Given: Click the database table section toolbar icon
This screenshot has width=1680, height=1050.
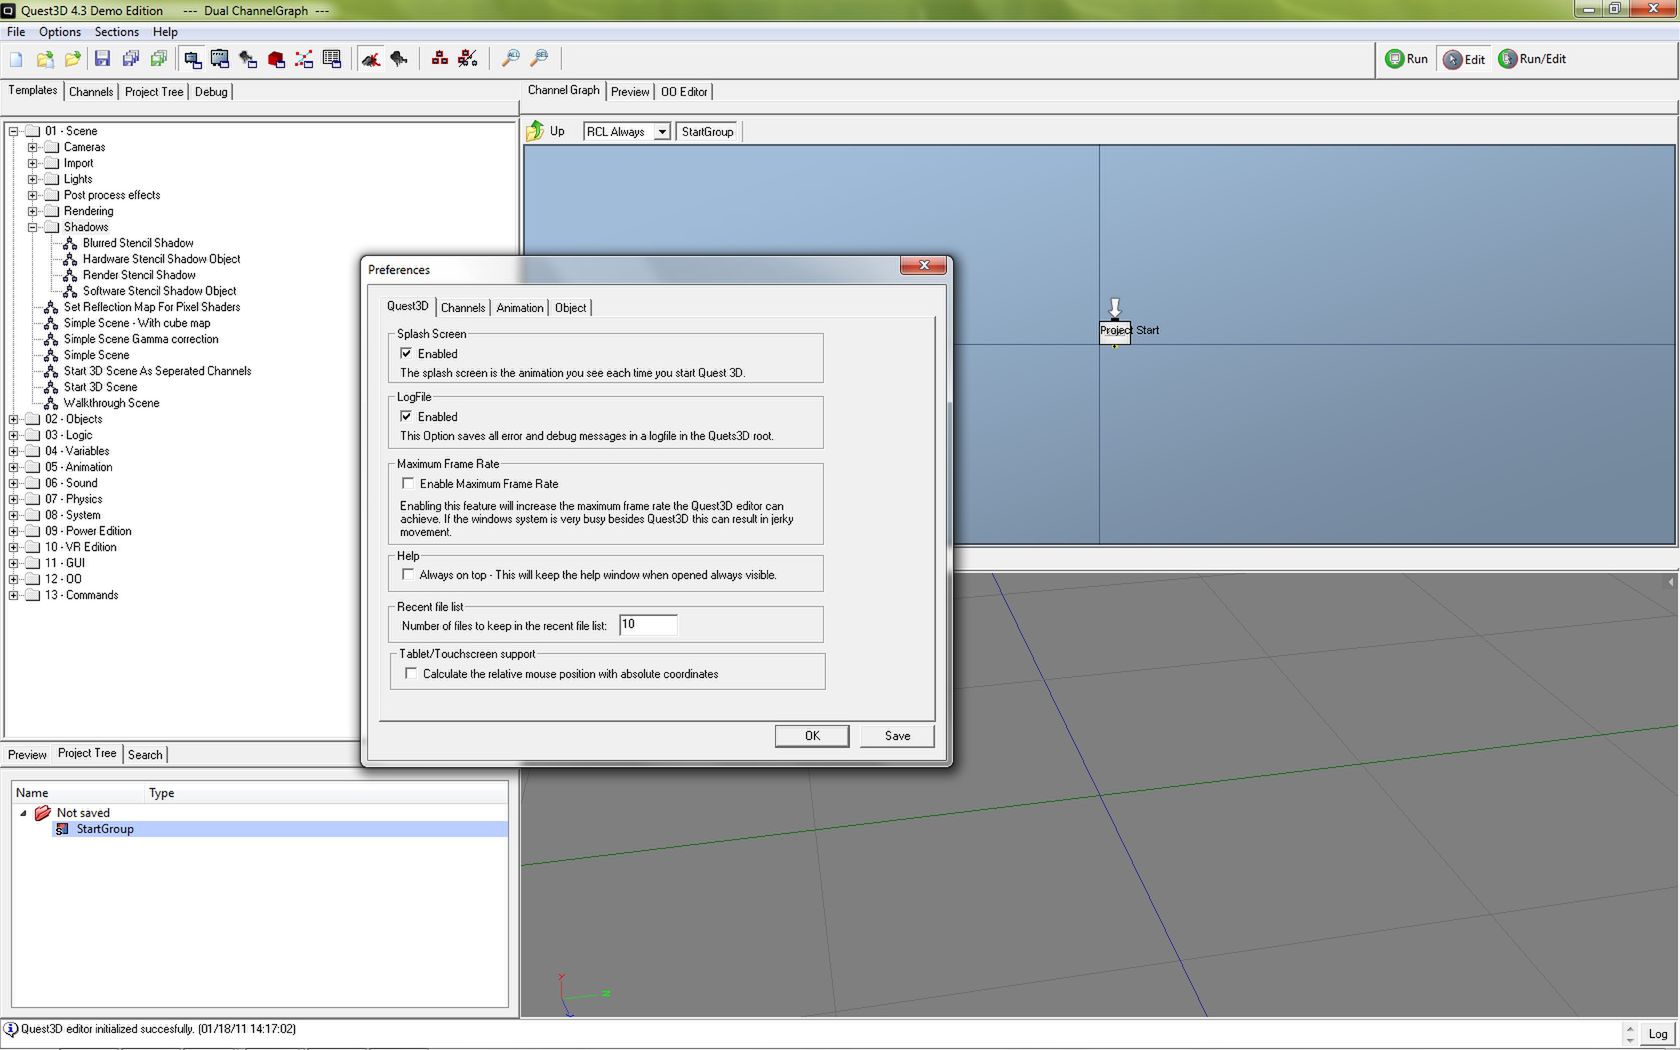Looking at the screenshot, I should 332,59.
